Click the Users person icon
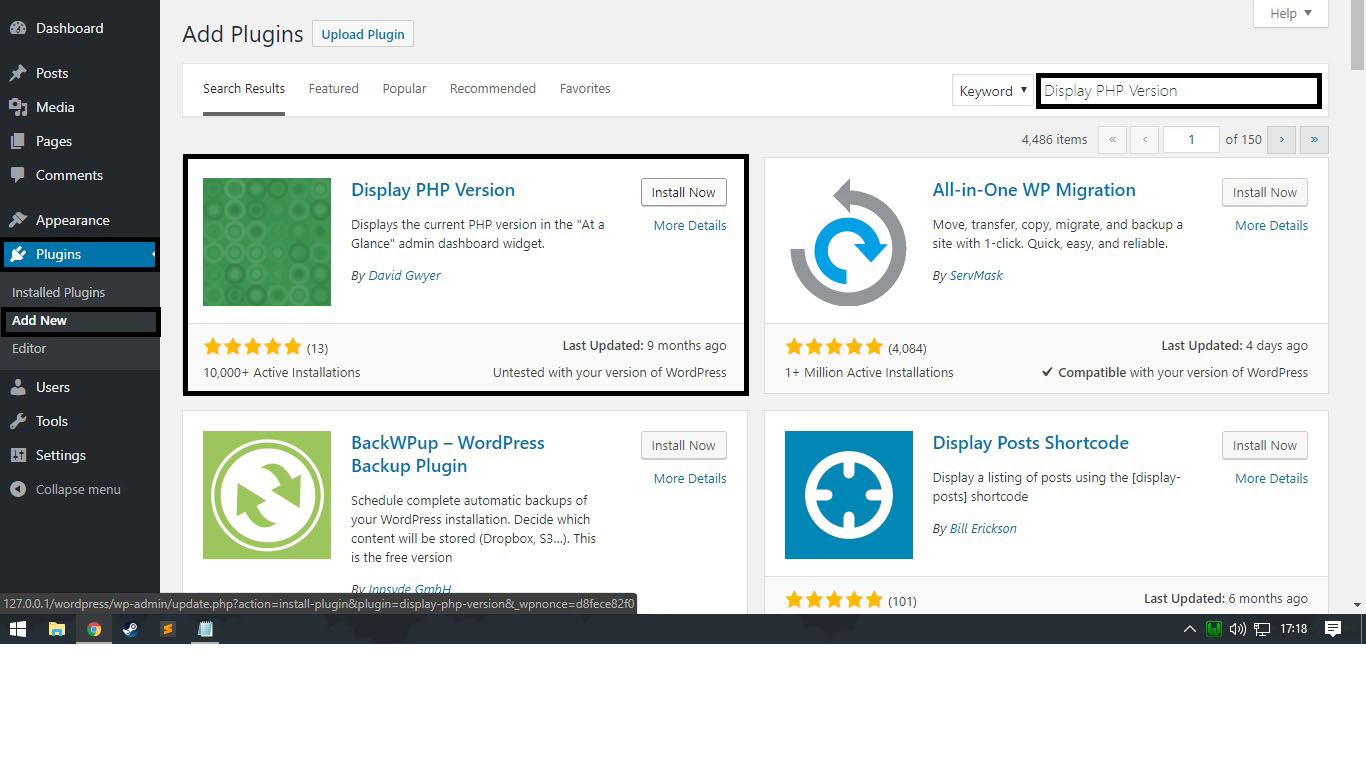 pyautogui.click(x=18, y=387)
